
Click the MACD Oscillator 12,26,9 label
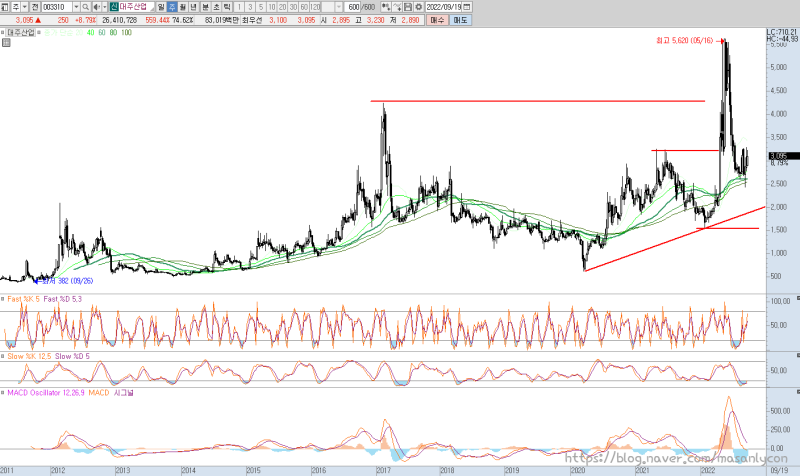click(46, 393)
